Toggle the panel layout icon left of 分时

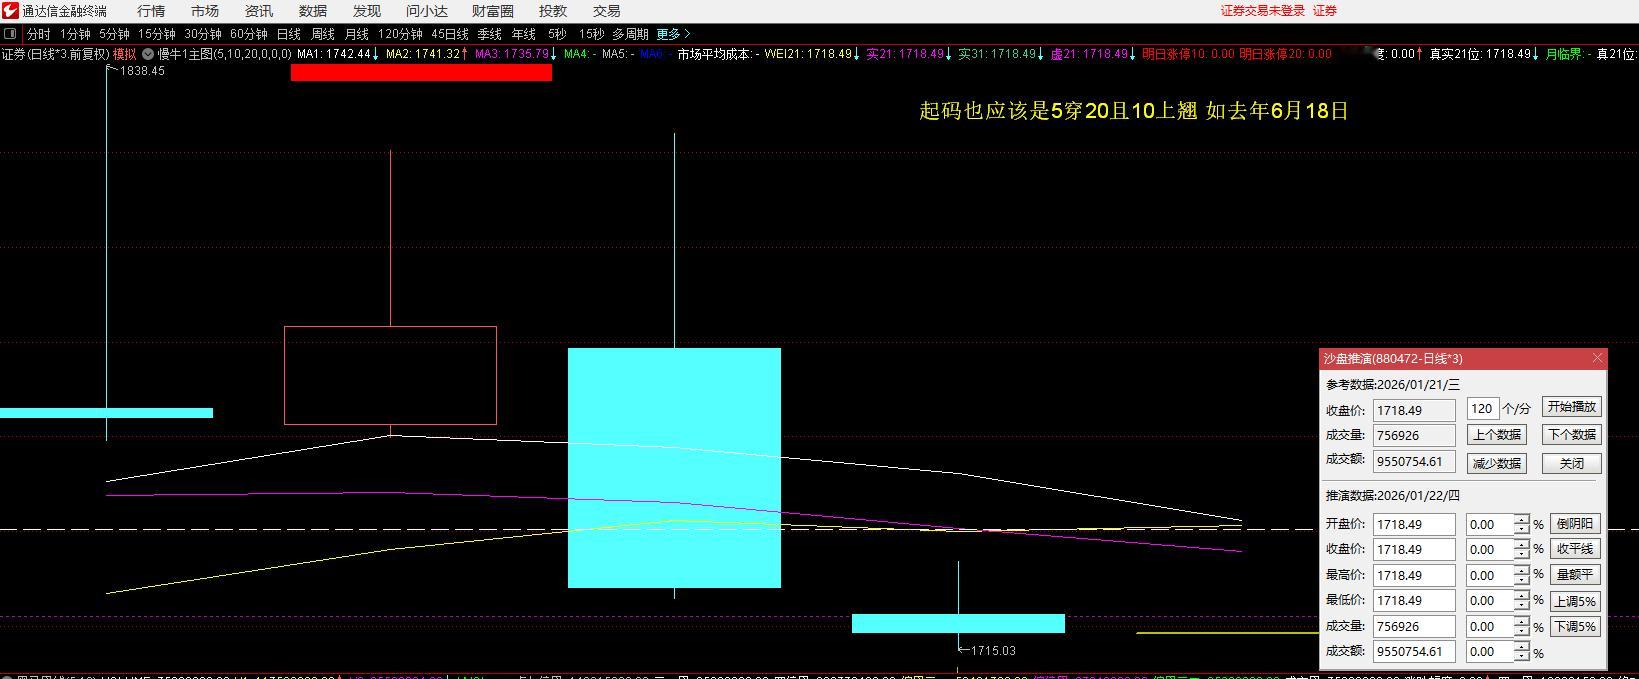10,34
